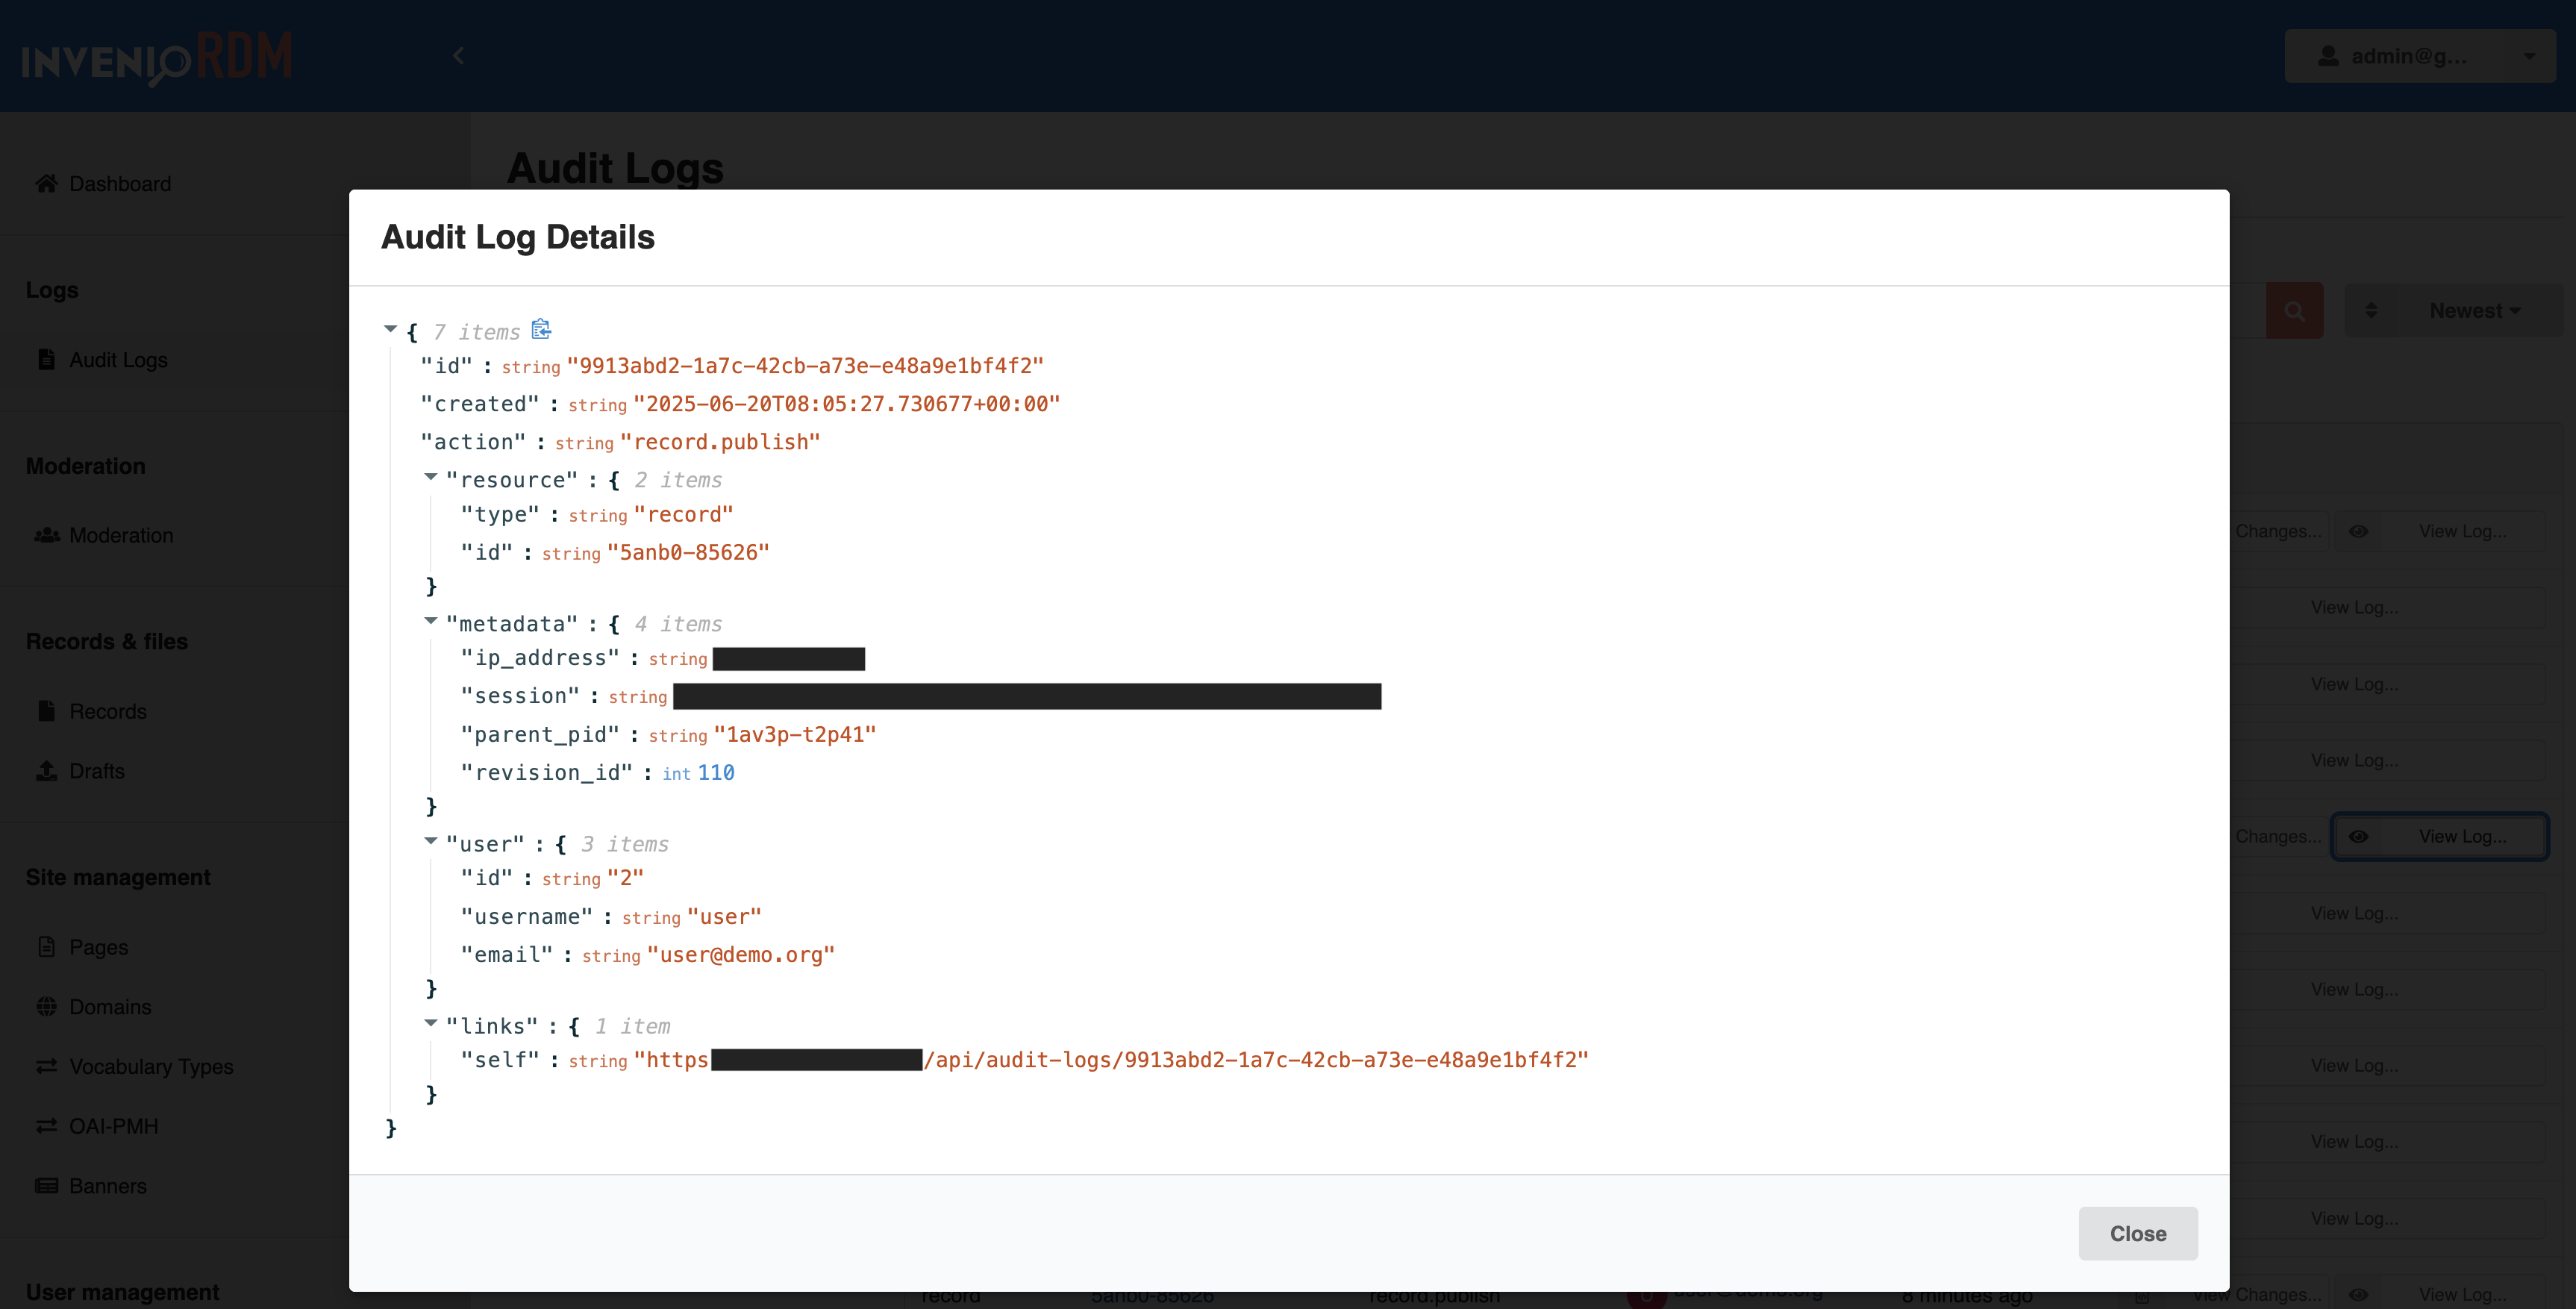
Task: Click the Pages document icon
Action: [46, 946]
